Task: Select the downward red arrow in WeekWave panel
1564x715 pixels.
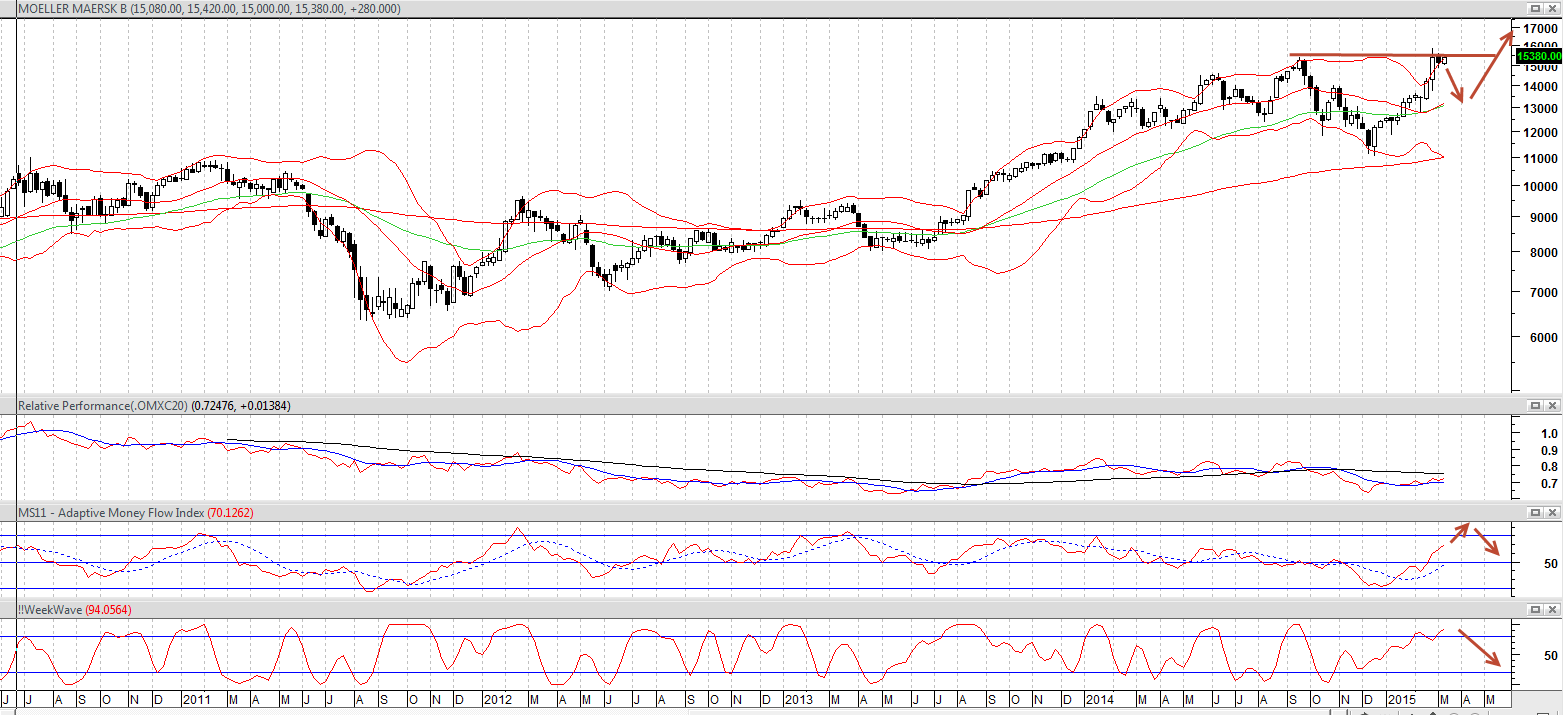Action: click(1480, 648)
